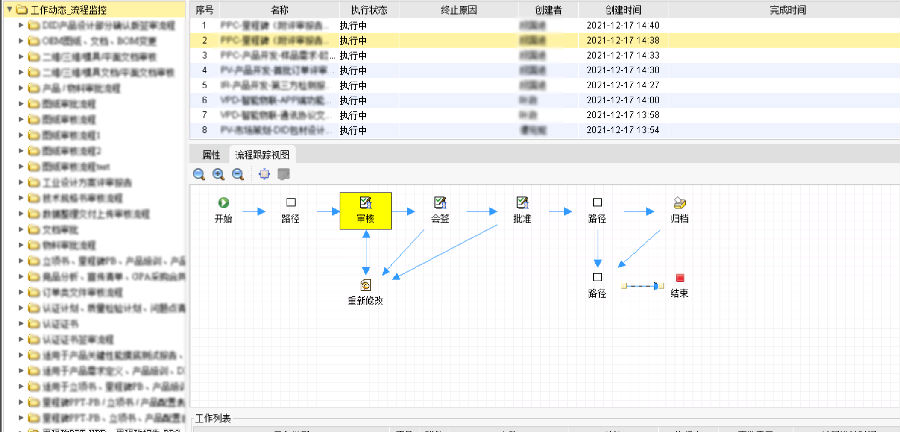This screenshot has width=900, height=432.
Task: Click the 归档 archive node icon
Action: point(679,202)
